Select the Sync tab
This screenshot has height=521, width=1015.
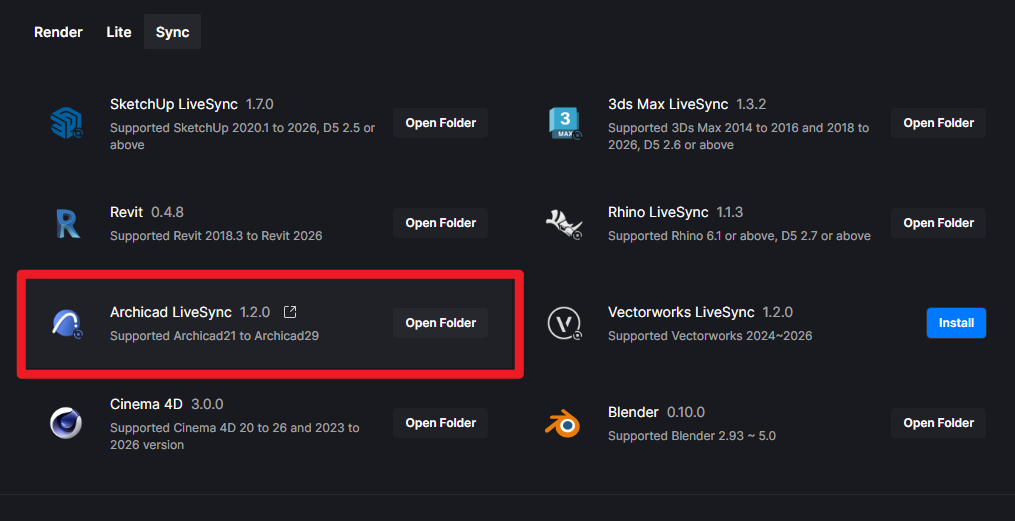click(172, 32)
